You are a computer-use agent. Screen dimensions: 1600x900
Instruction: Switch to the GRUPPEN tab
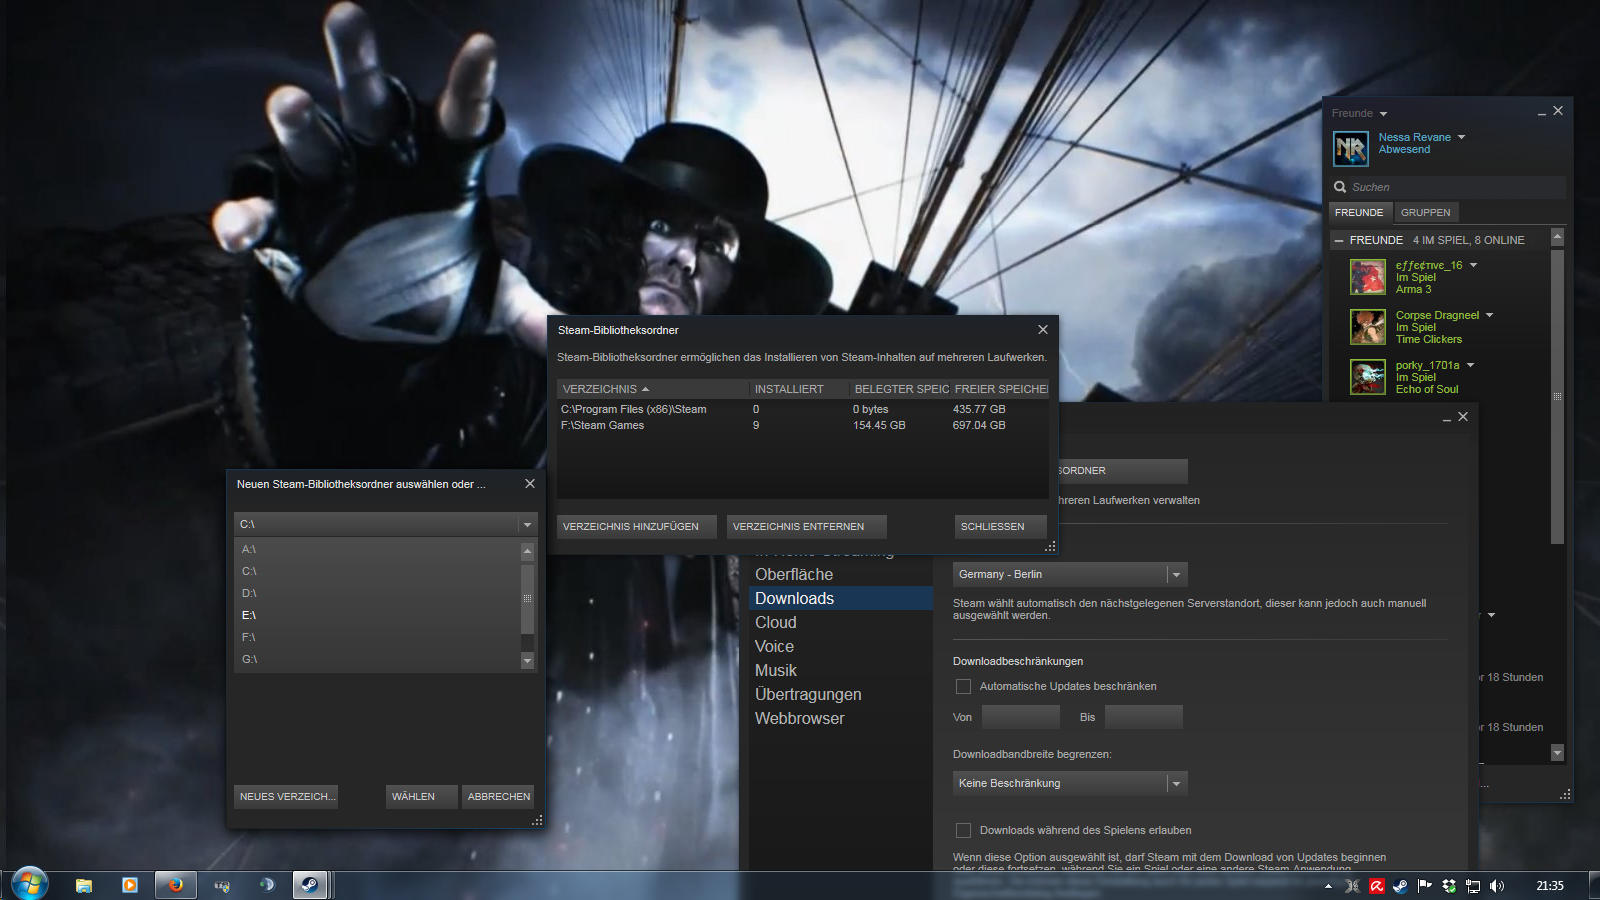(1425, 212)
